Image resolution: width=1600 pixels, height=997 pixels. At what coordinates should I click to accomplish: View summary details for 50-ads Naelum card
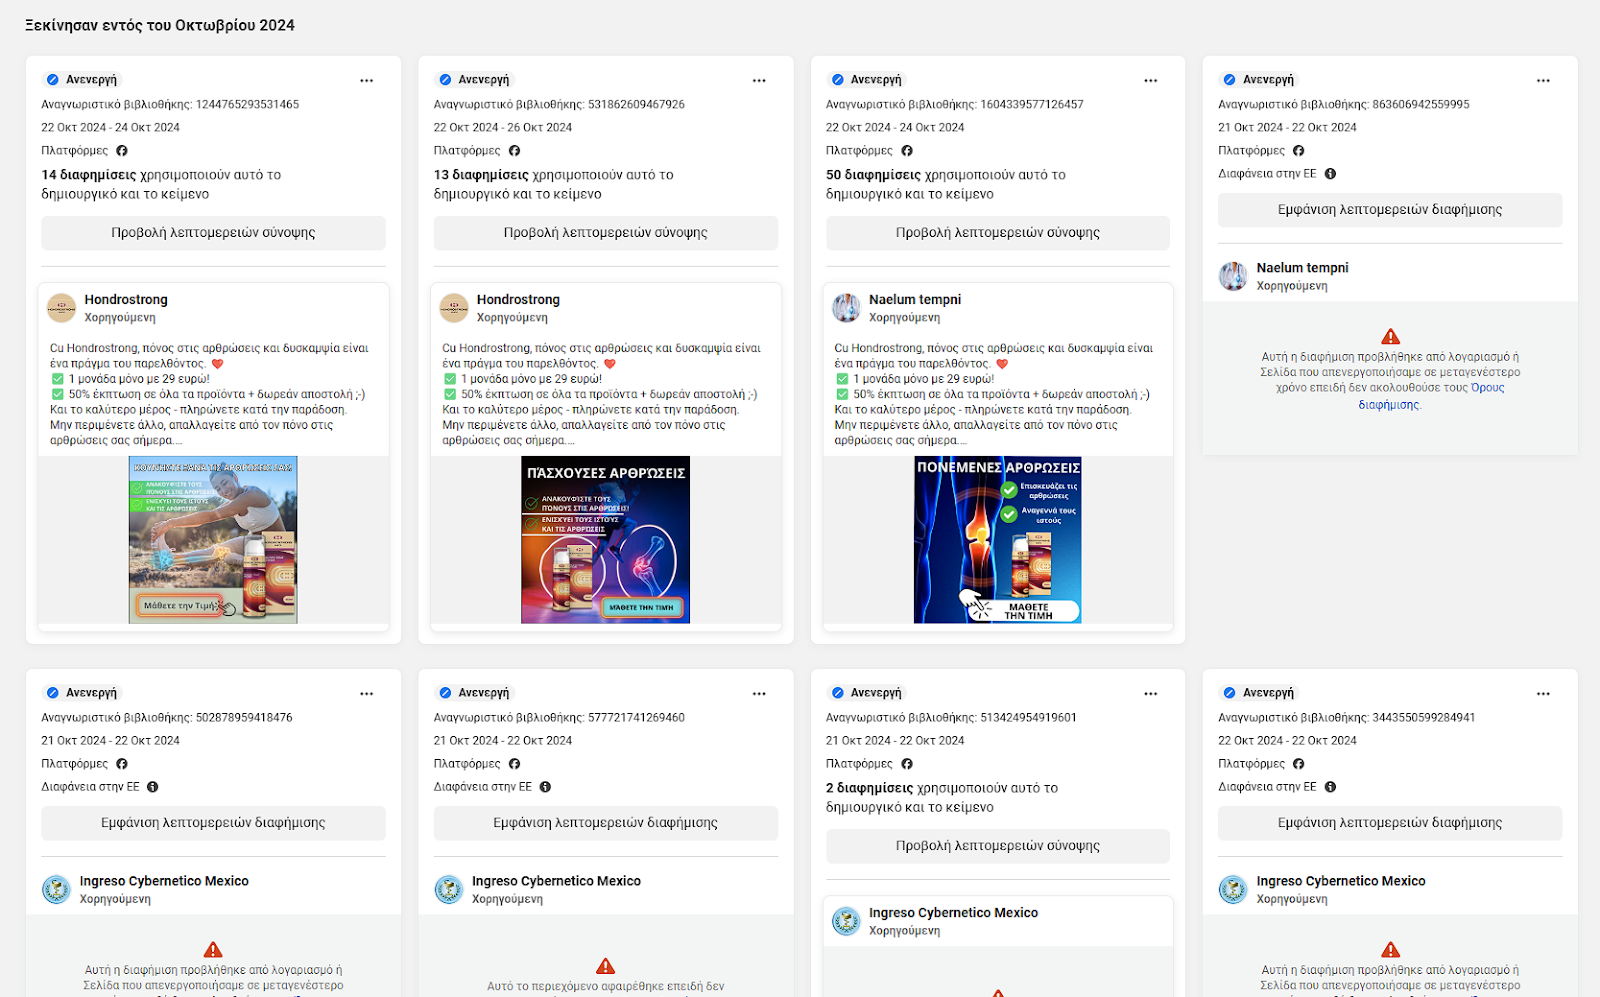point(997,233)
